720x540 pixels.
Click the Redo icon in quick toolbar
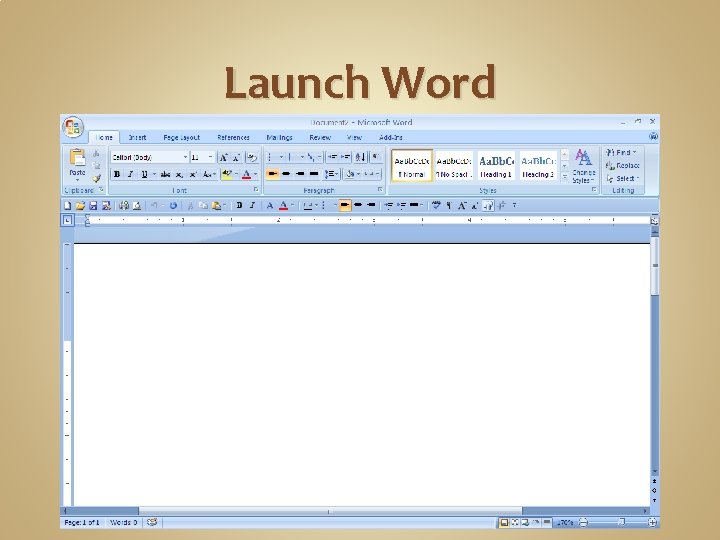(173, 206)
